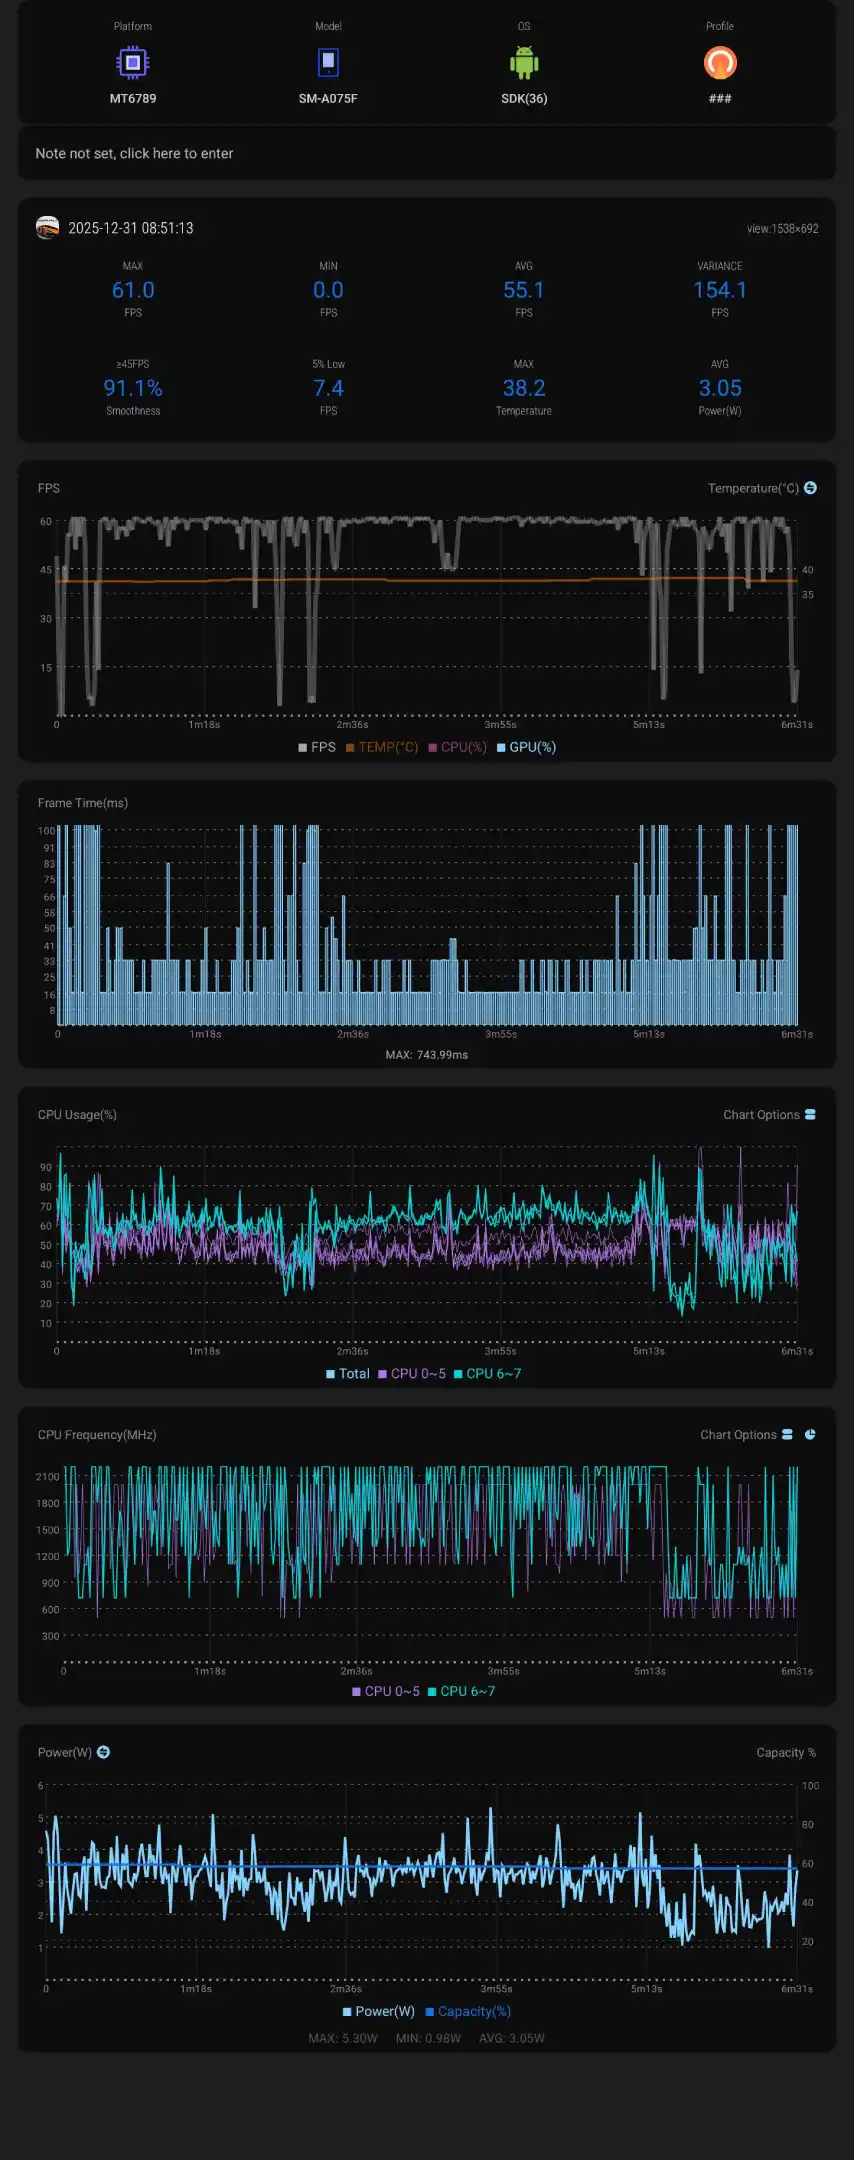
Task: Click the swap icon beside the Power(W) title
Action: click(x=104, y=1752)
